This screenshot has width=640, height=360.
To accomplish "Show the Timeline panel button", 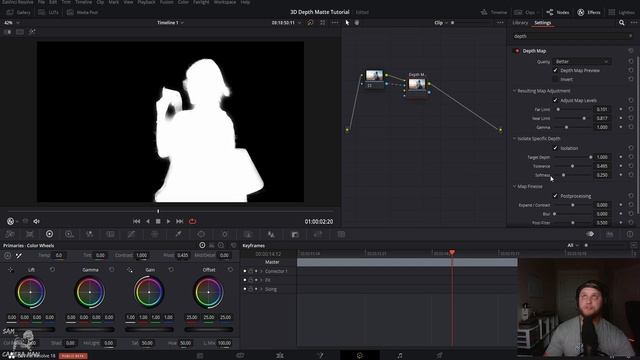I will (494, 12).
